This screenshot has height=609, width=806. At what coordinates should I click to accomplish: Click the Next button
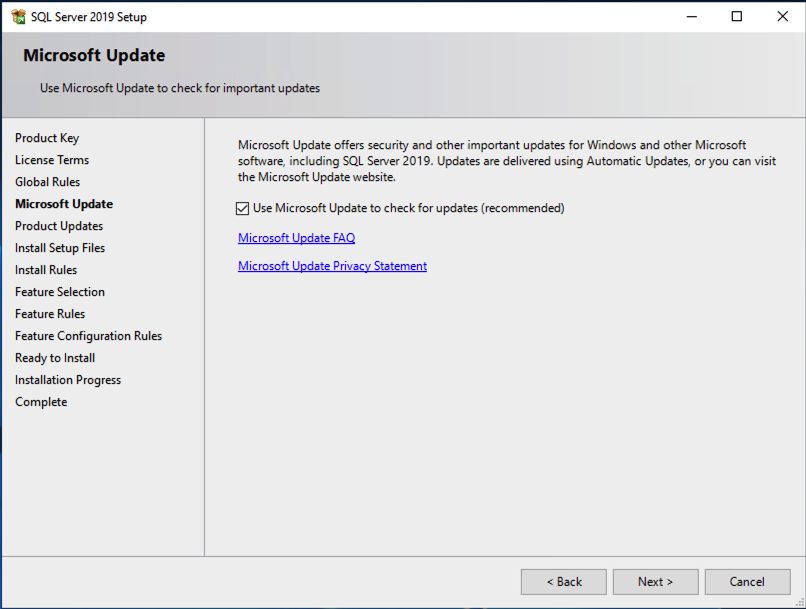tap(655, 581)
